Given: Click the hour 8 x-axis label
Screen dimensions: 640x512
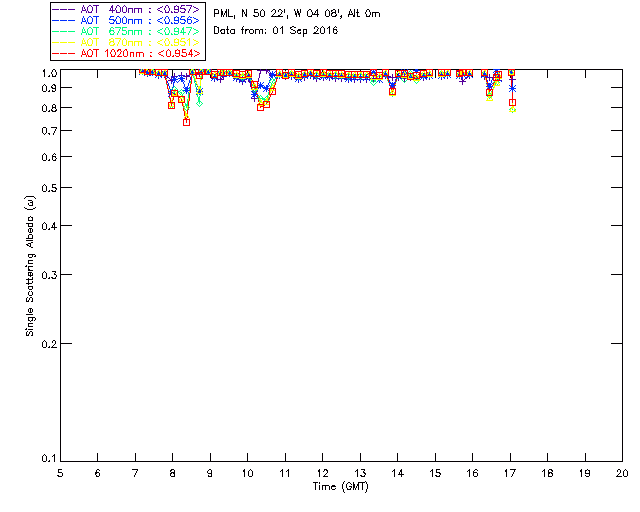Looking at the screenshot, I should click(173, 473).
